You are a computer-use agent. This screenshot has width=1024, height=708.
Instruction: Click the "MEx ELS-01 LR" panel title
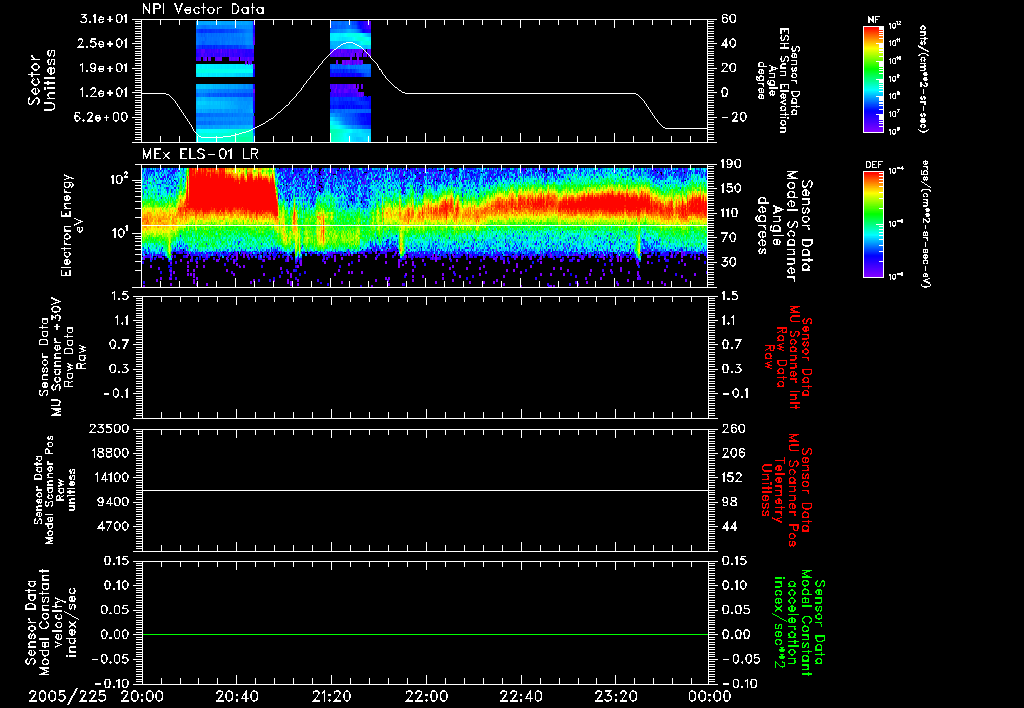click(200, 154)
